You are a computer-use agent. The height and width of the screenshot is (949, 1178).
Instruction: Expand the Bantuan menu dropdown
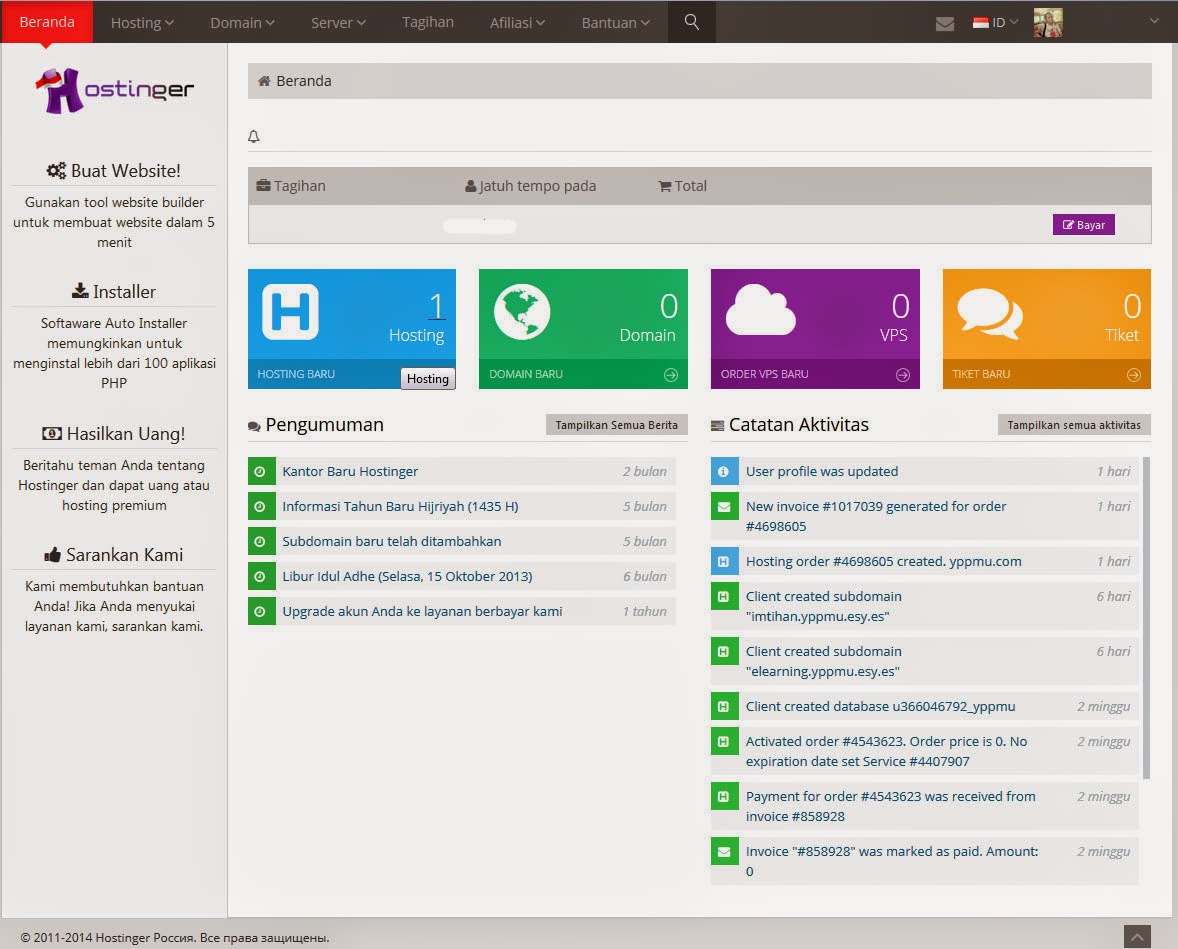pyautogui.click(x=615, y=23)
